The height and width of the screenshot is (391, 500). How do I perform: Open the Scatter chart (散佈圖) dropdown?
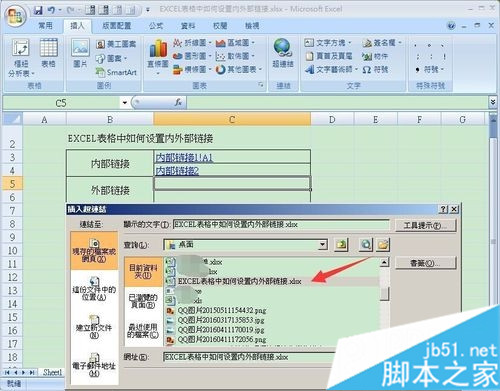click(x=235, y=56)
